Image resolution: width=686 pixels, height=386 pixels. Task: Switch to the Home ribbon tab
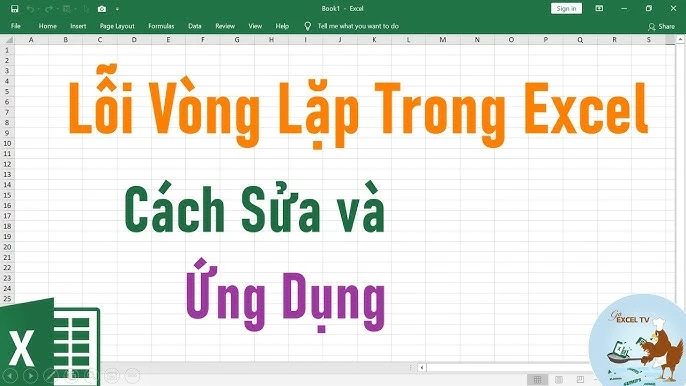pyautogui.click(x=48, y=26)
